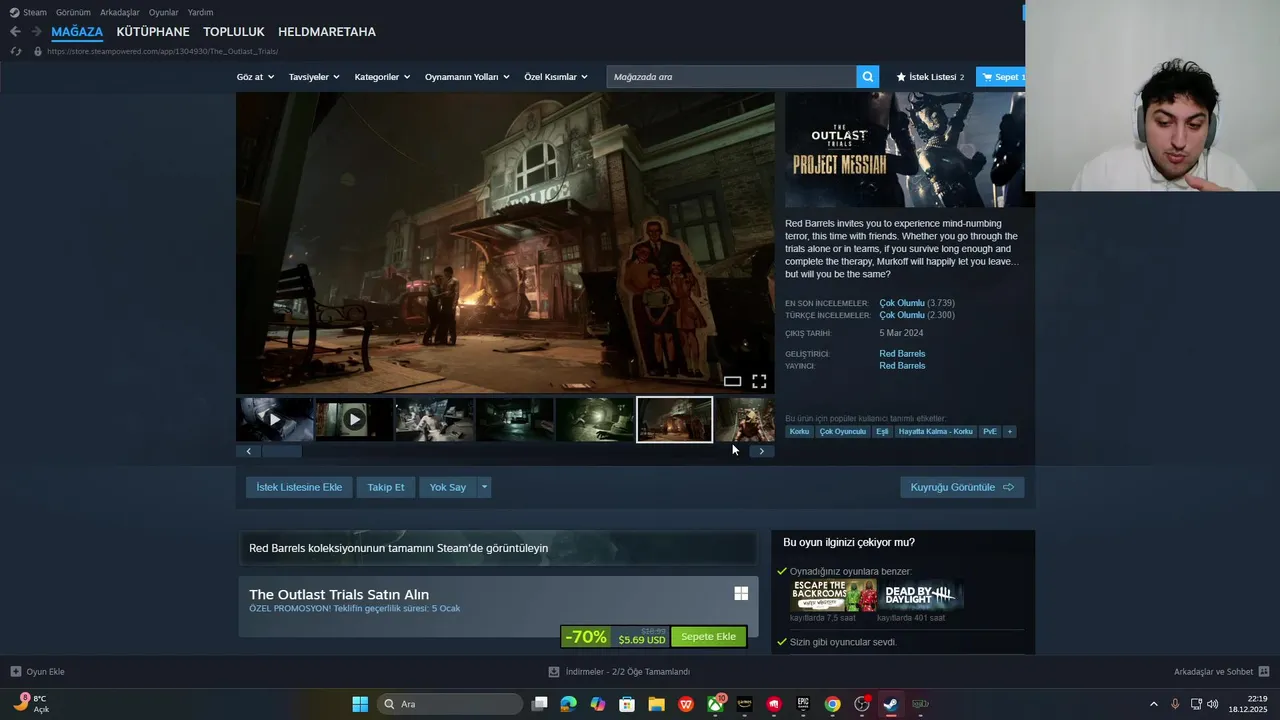Open Red Barrels publisher link
Viewport: 1280px width, 720px height.
click(x=902, y=366)
